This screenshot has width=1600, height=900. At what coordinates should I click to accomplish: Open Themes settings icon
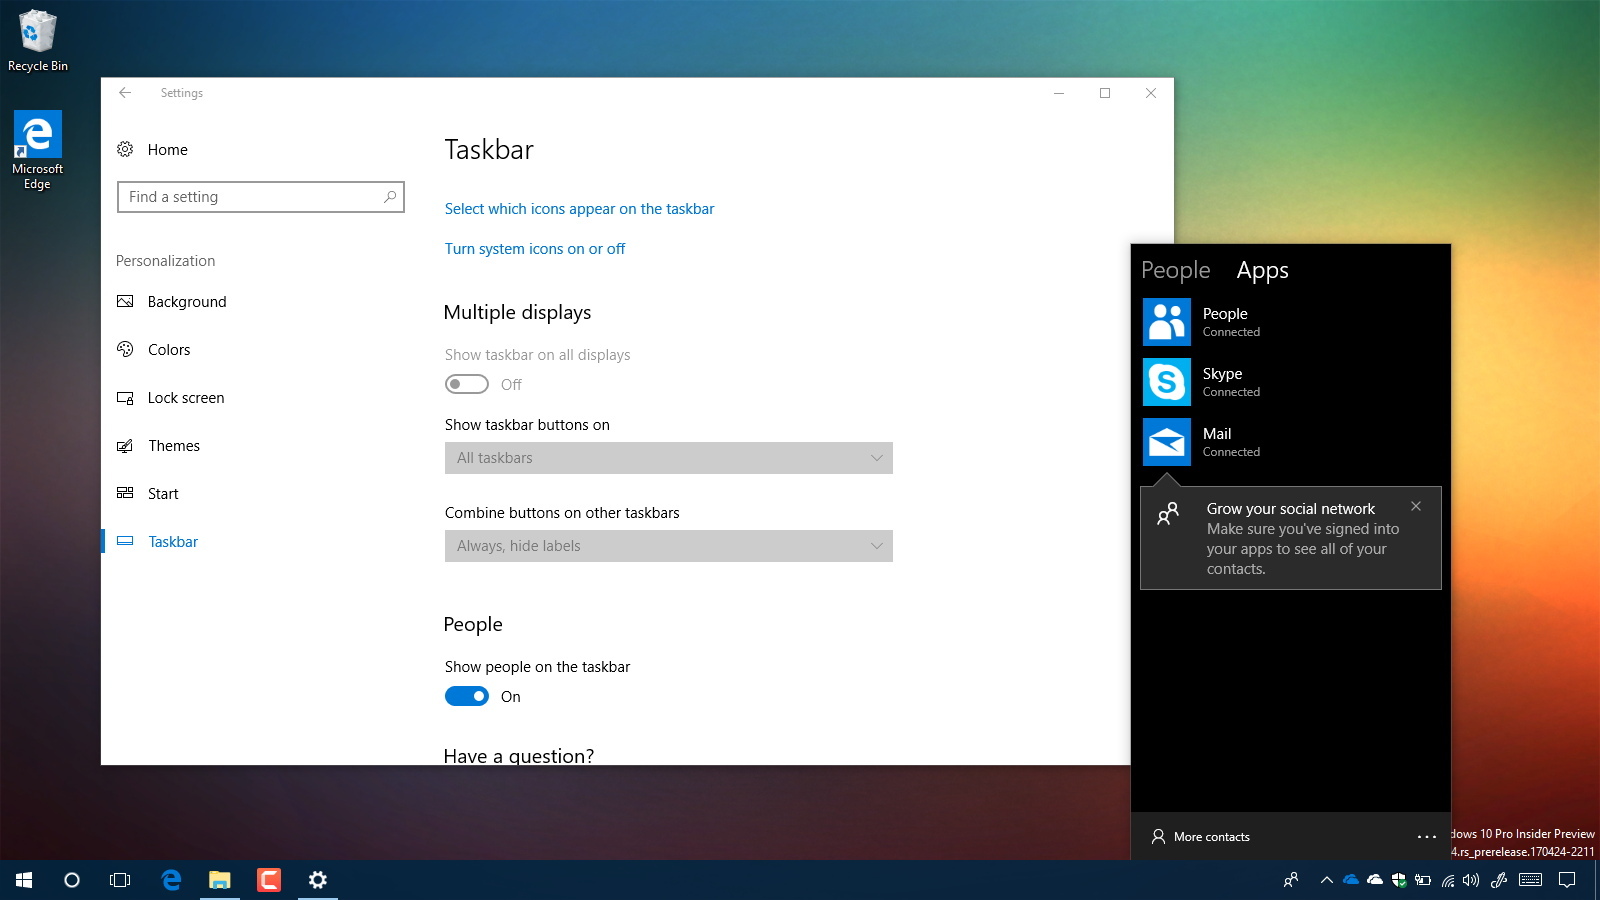125,445
